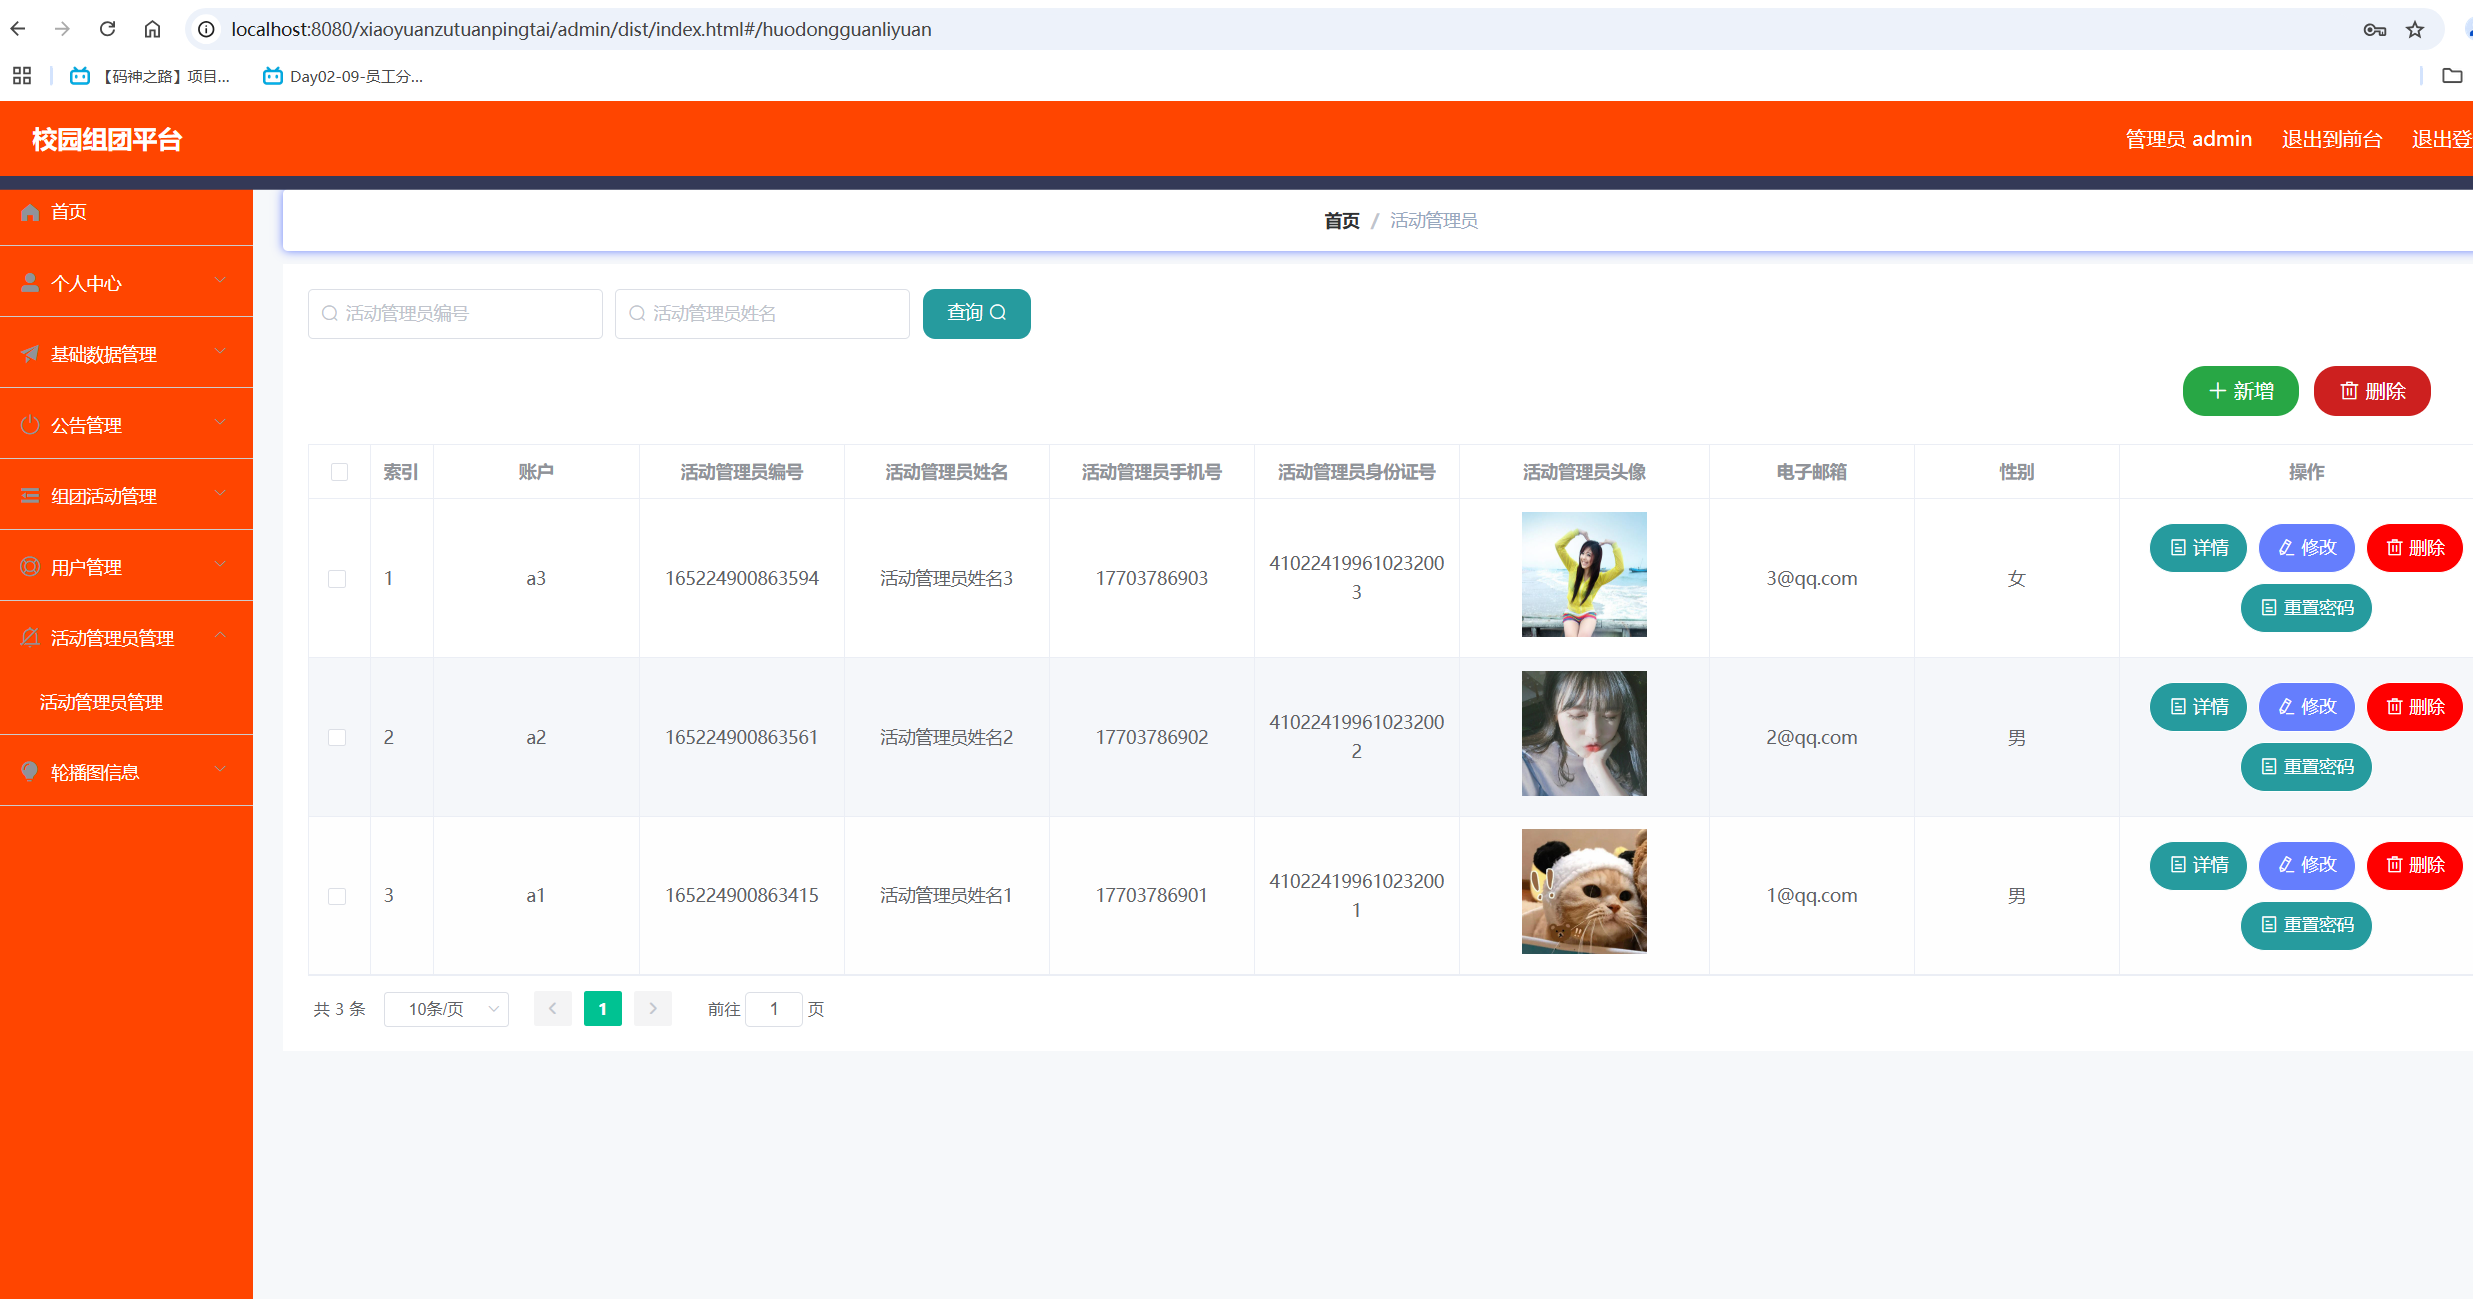
Task: Click the 查询 search button
Action: click(x=976, y=314)
